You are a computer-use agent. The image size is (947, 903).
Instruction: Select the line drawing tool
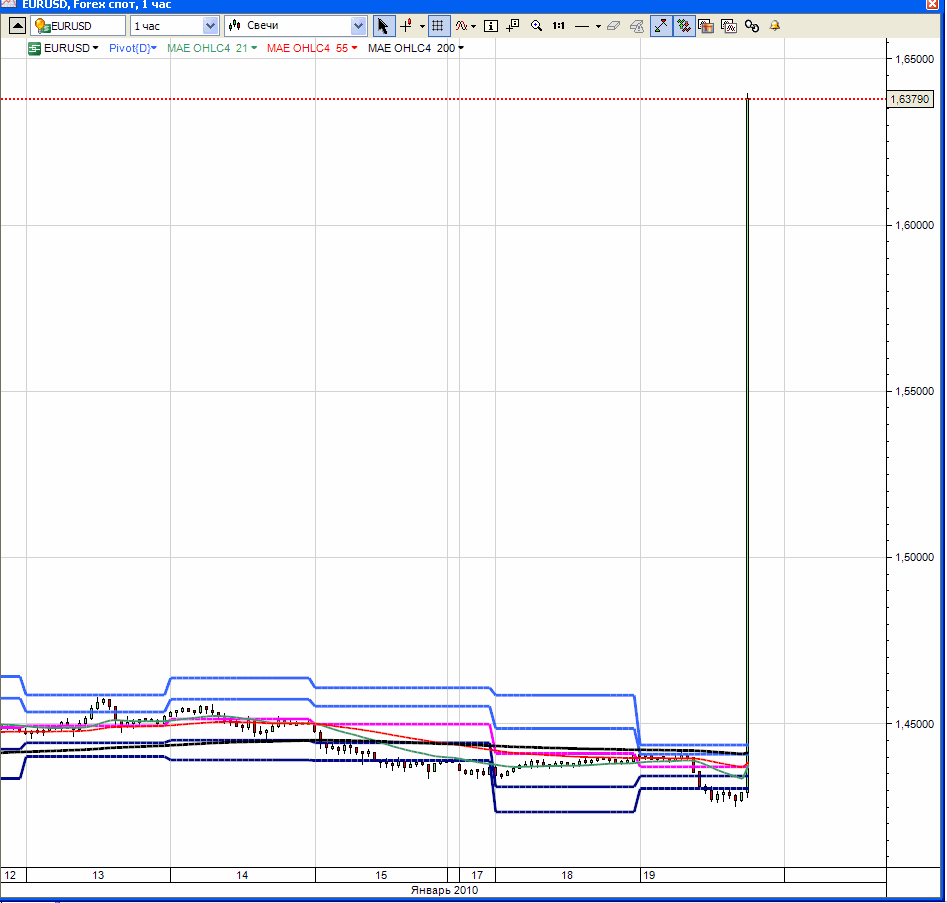click(x=582, y=26)
